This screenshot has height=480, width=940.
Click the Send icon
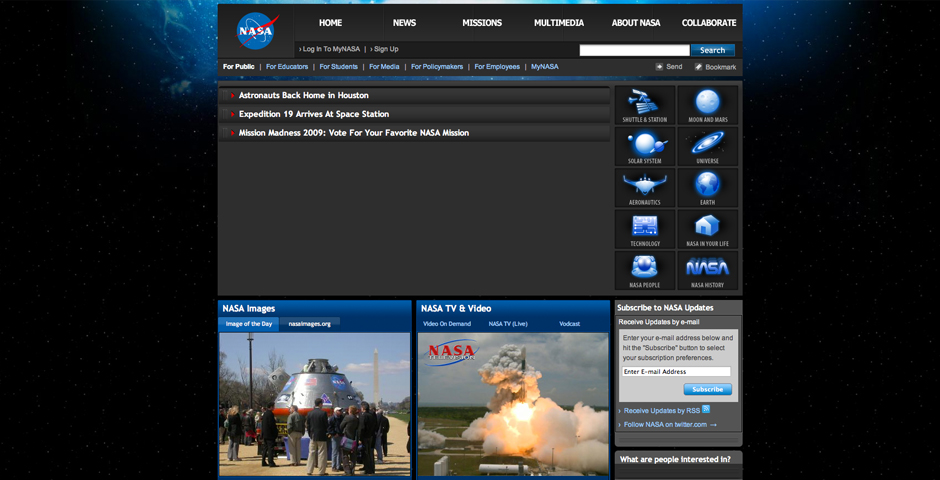[x=659, y=67]
